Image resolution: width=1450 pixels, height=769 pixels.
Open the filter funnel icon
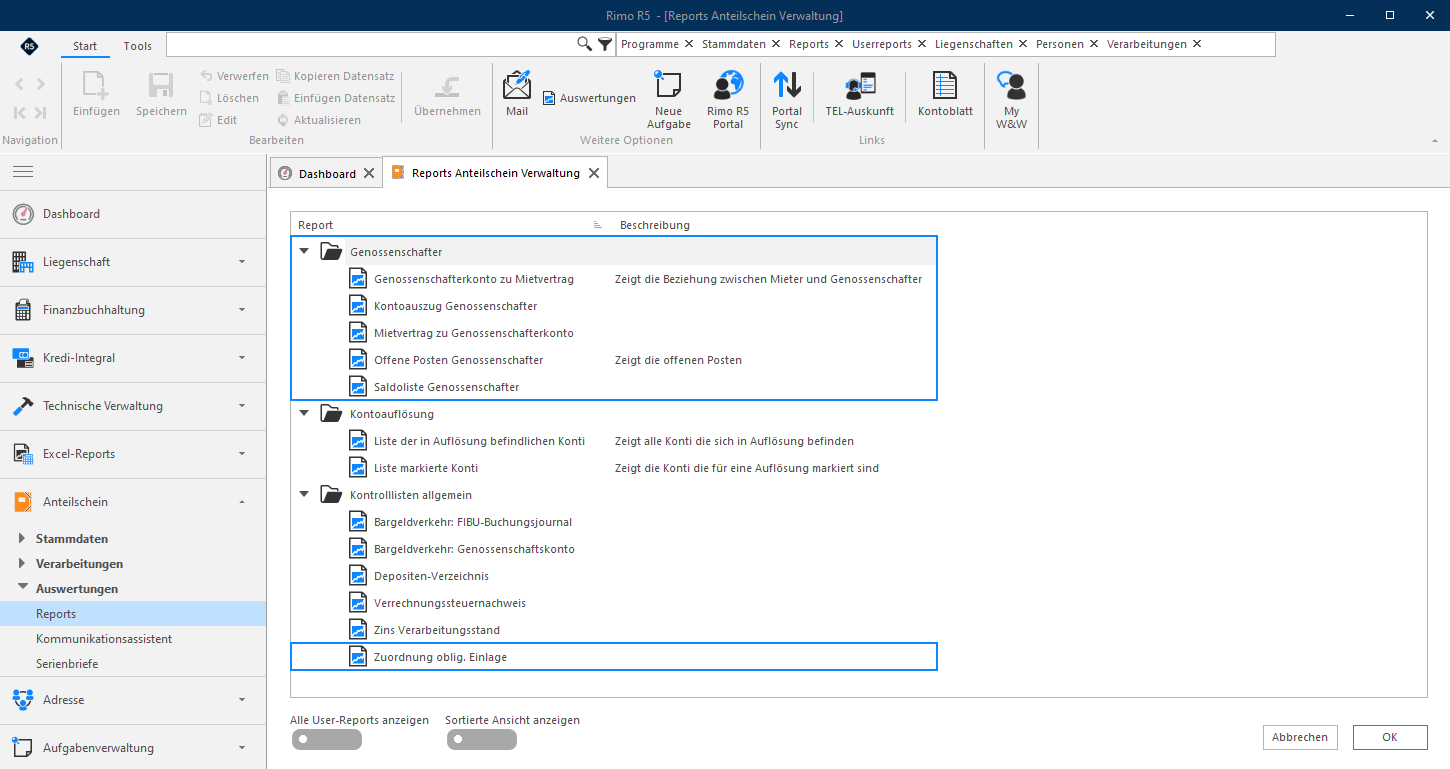tap(605, 44)
